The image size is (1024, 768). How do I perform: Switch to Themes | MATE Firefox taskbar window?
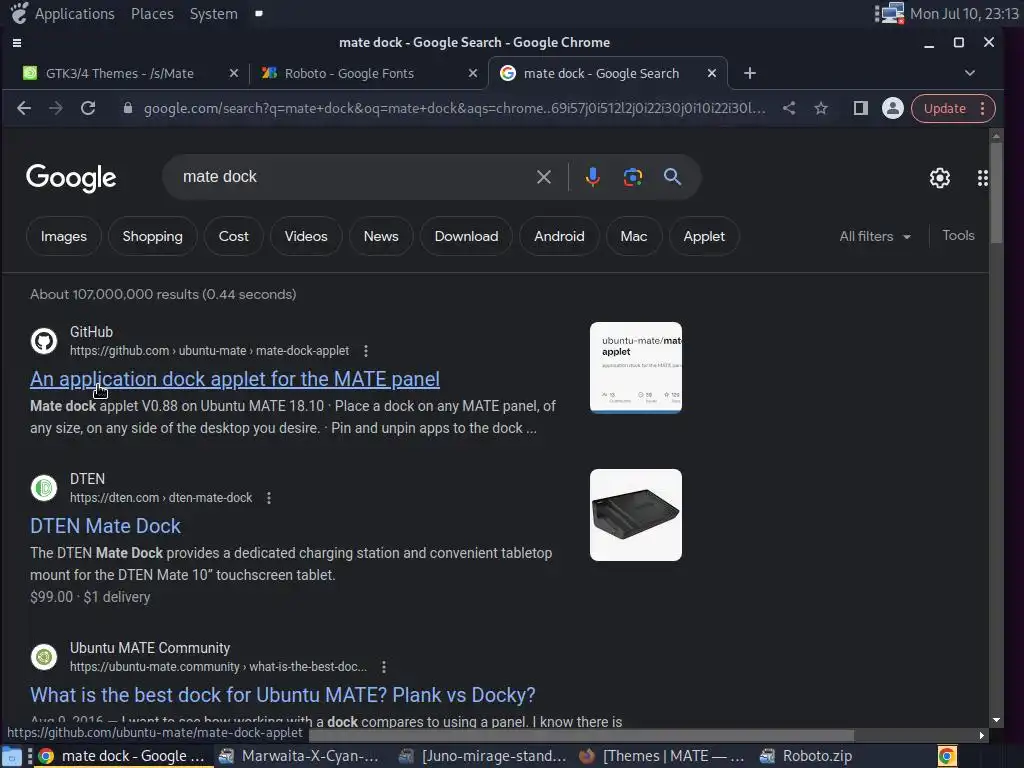click(662, 756)
